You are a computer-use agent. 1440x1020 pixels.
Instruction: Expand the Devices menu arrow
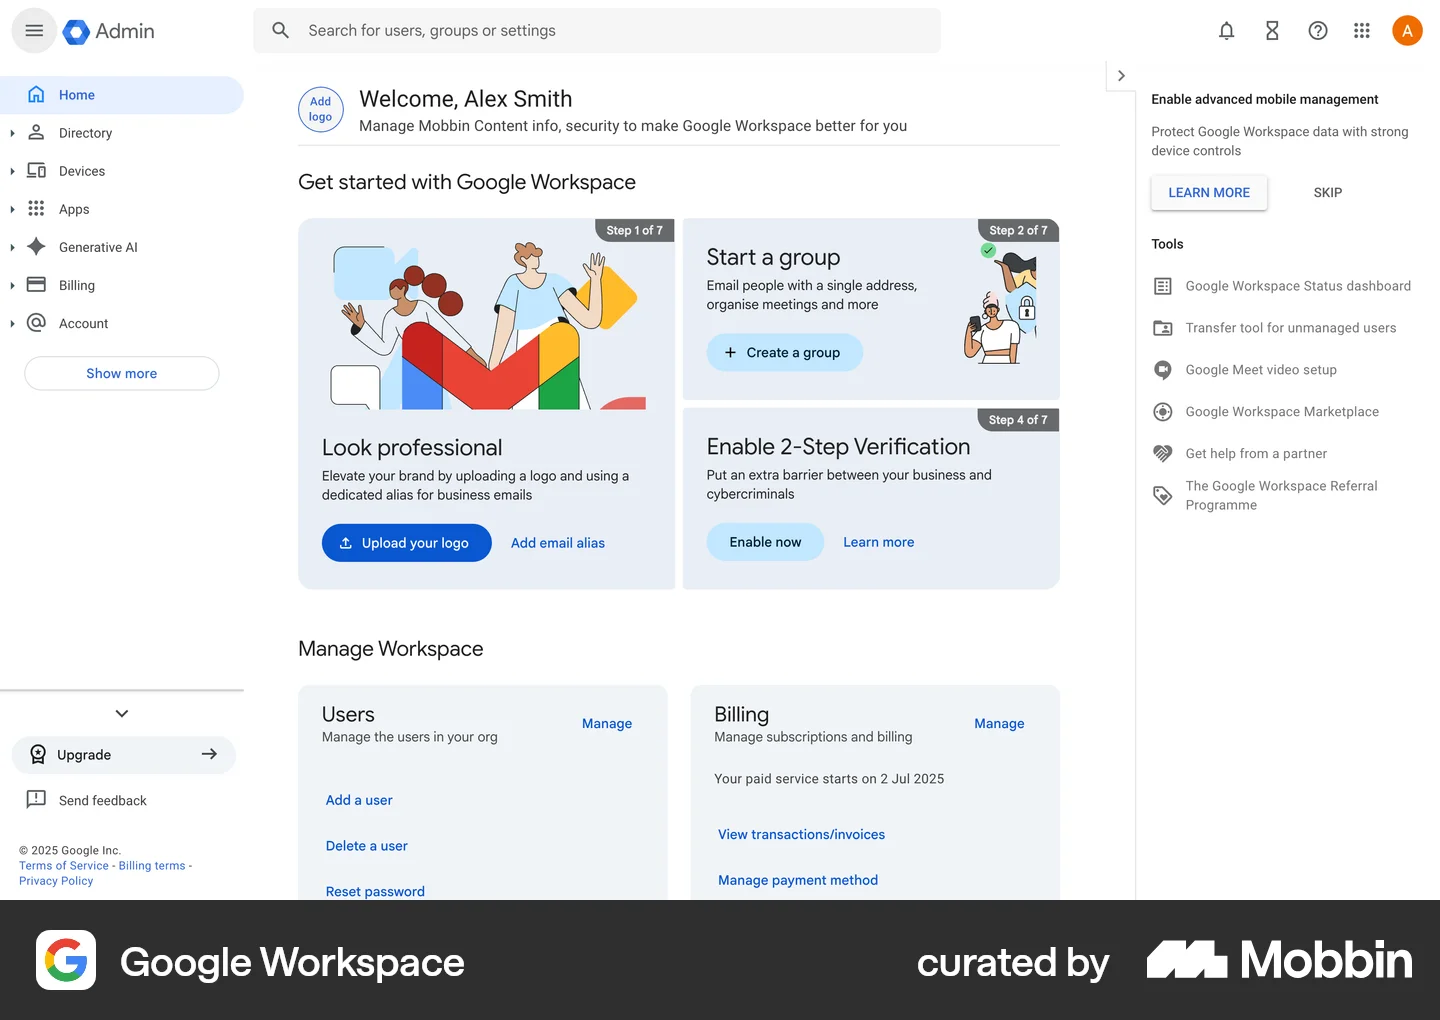point(12,171)
